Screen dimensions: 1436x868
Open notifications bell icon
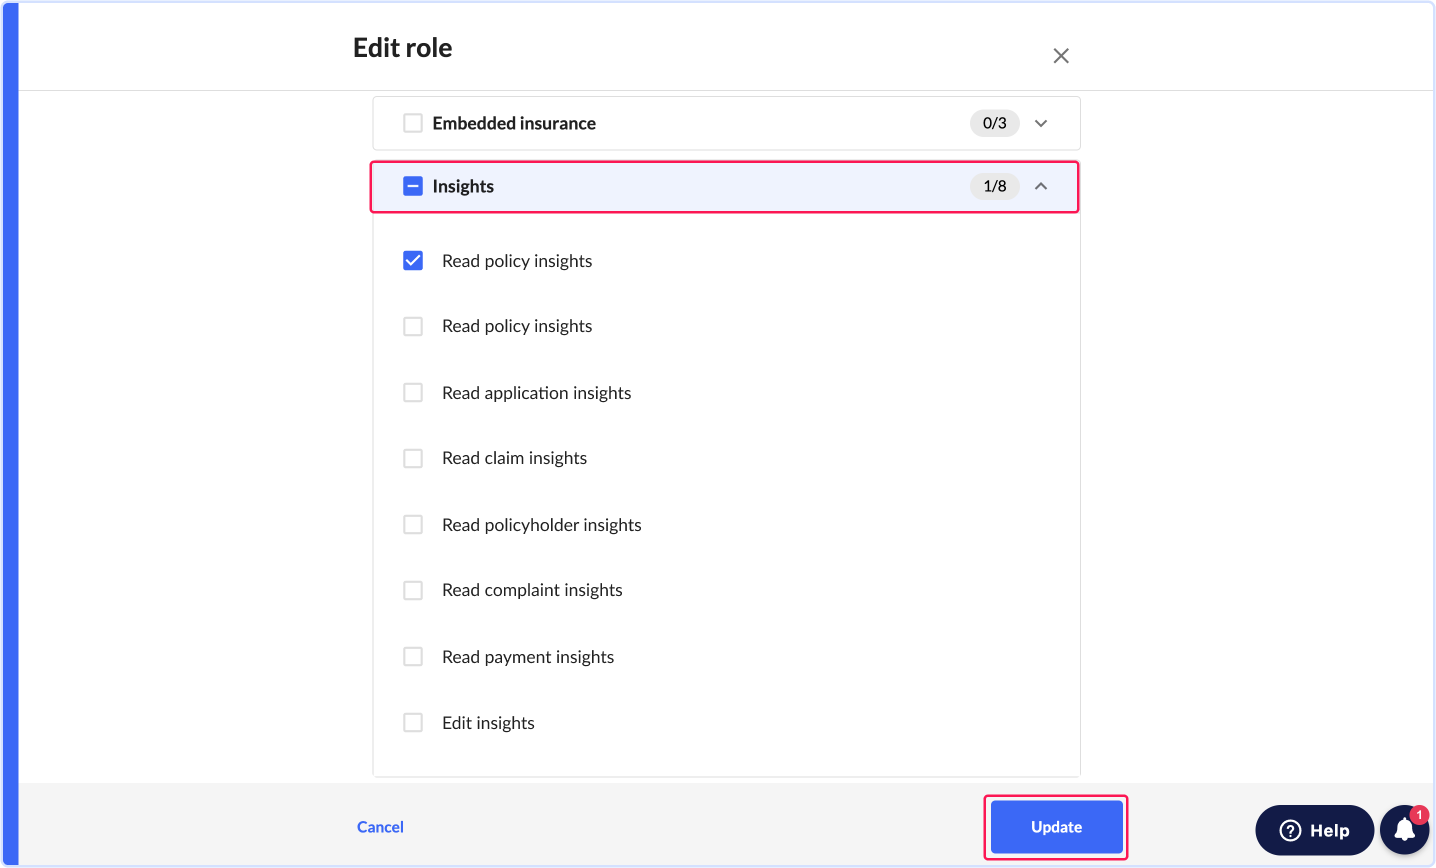tap(1404, 830)
